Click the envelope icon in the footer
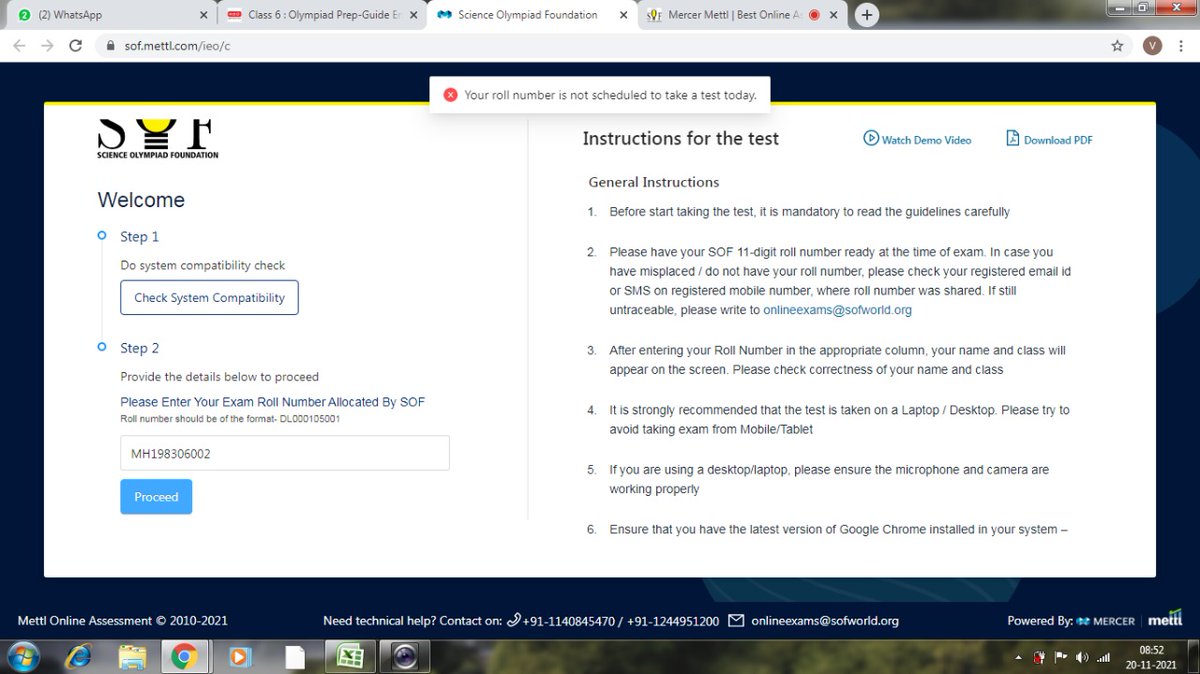1200x674 pixels. 736,621
